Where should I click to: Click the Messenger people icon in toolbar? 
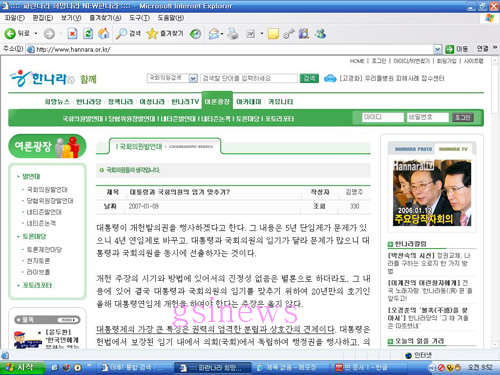[320, 34]
